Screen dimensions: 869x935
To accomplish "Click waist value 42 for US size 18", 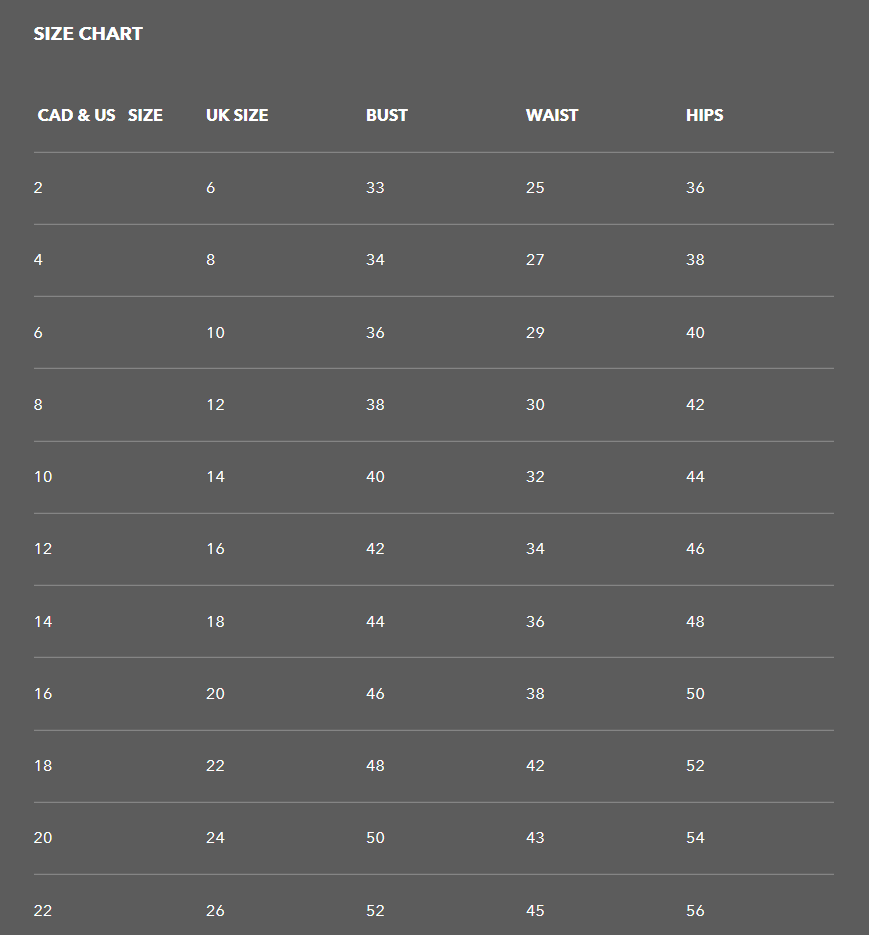I will [535, 766].
